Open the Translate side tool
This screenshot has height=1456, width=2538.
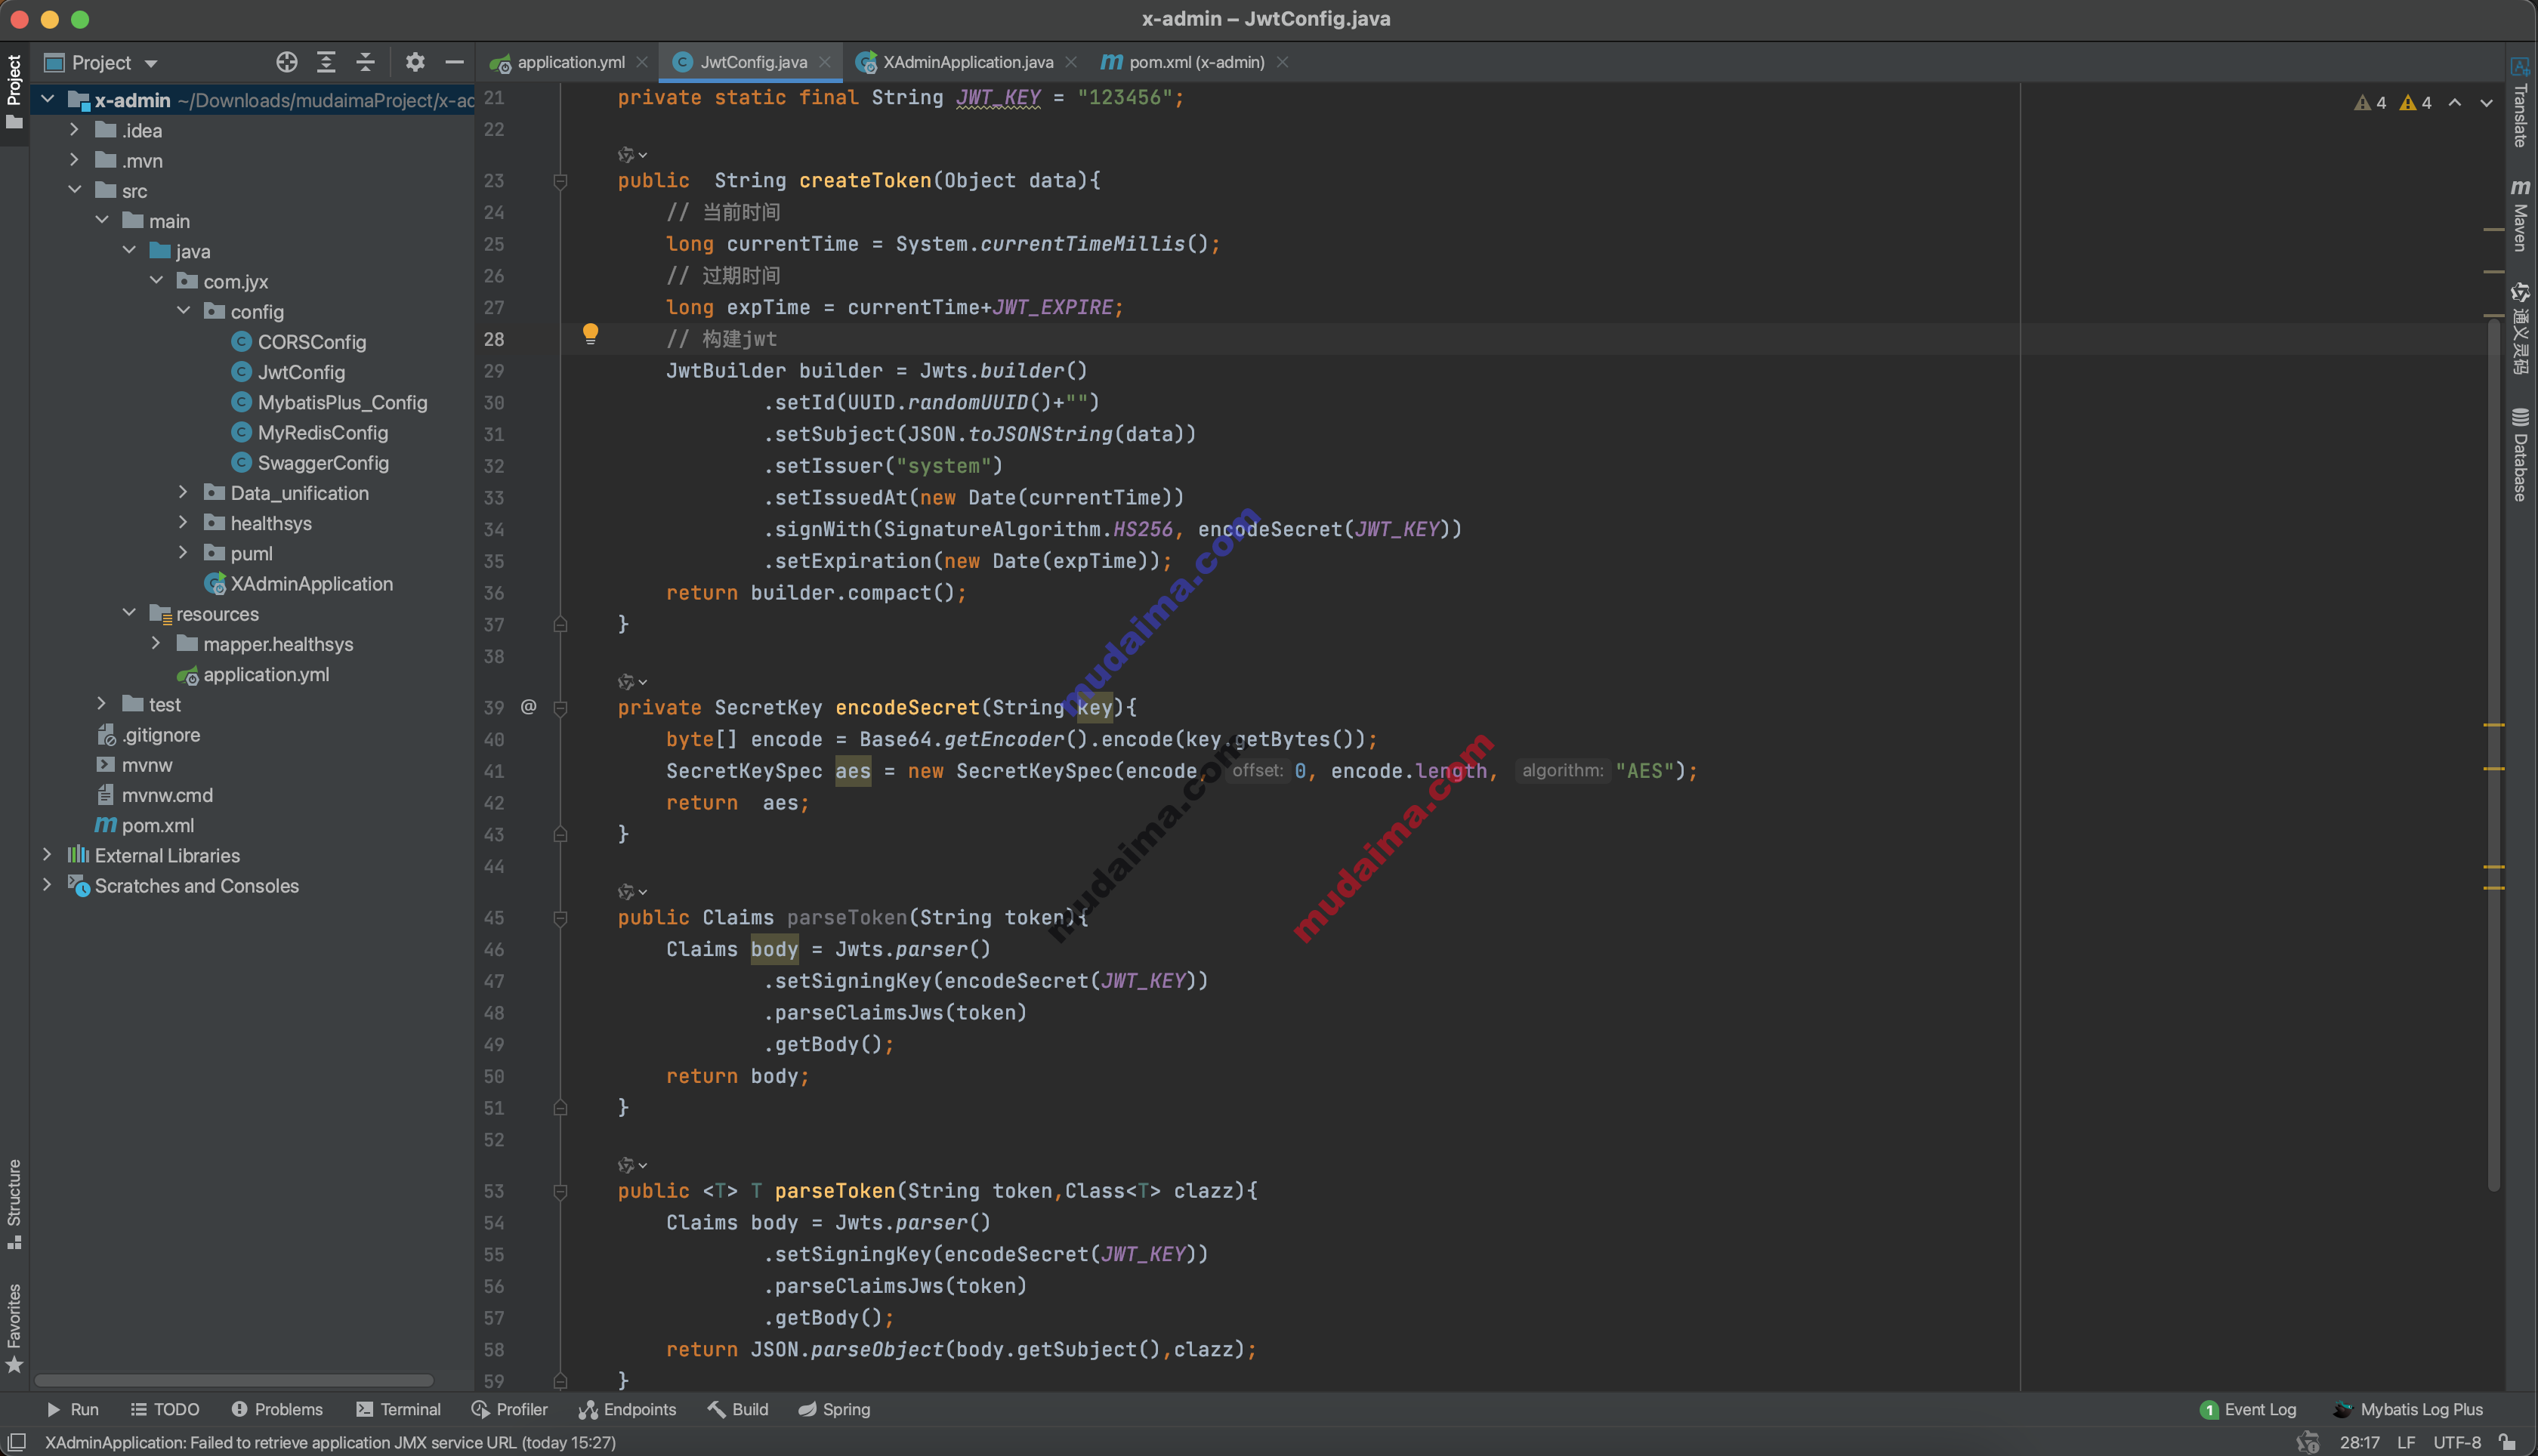pyautogui.click(x=2520, y=103)
